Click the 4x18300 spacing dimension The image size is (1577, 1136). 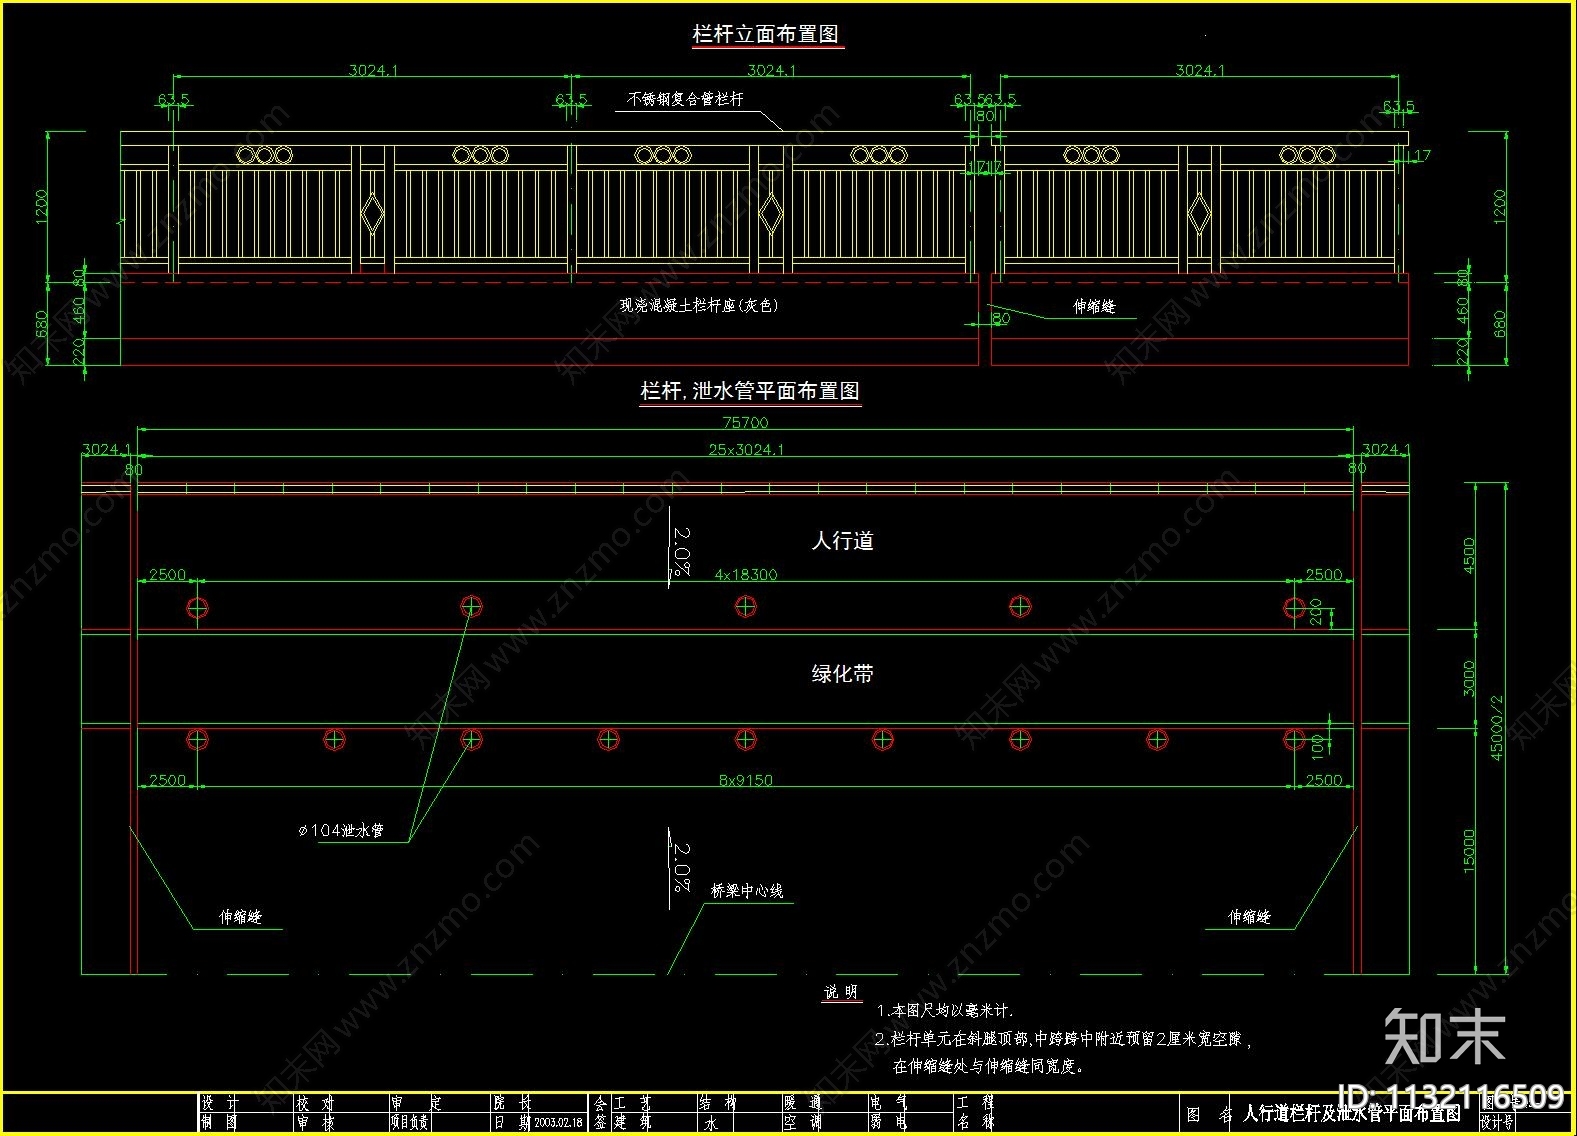coord(746,575)
